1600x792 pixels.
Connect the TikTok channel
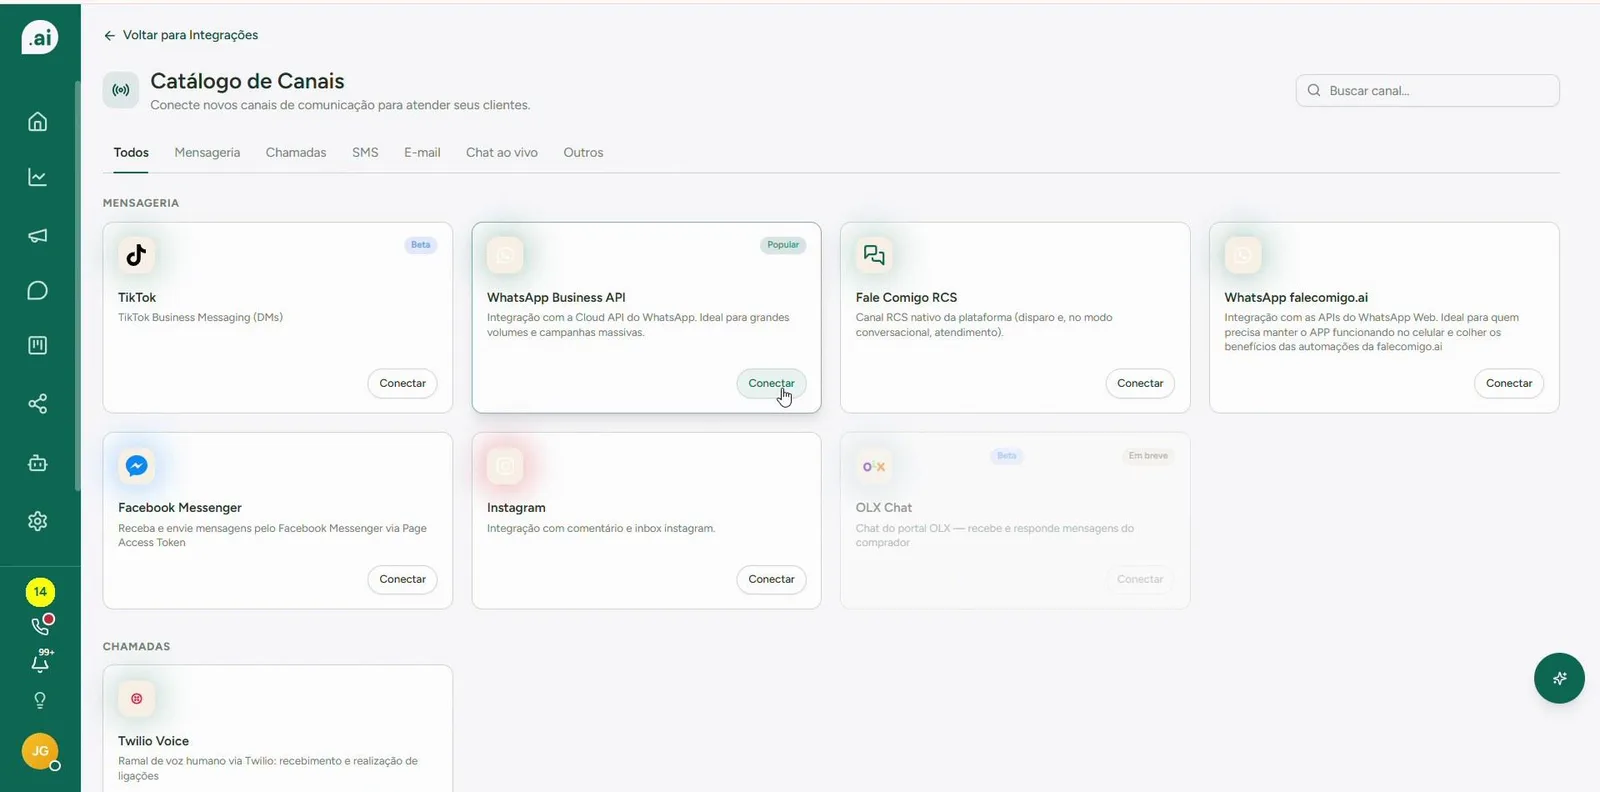(403, 383)
